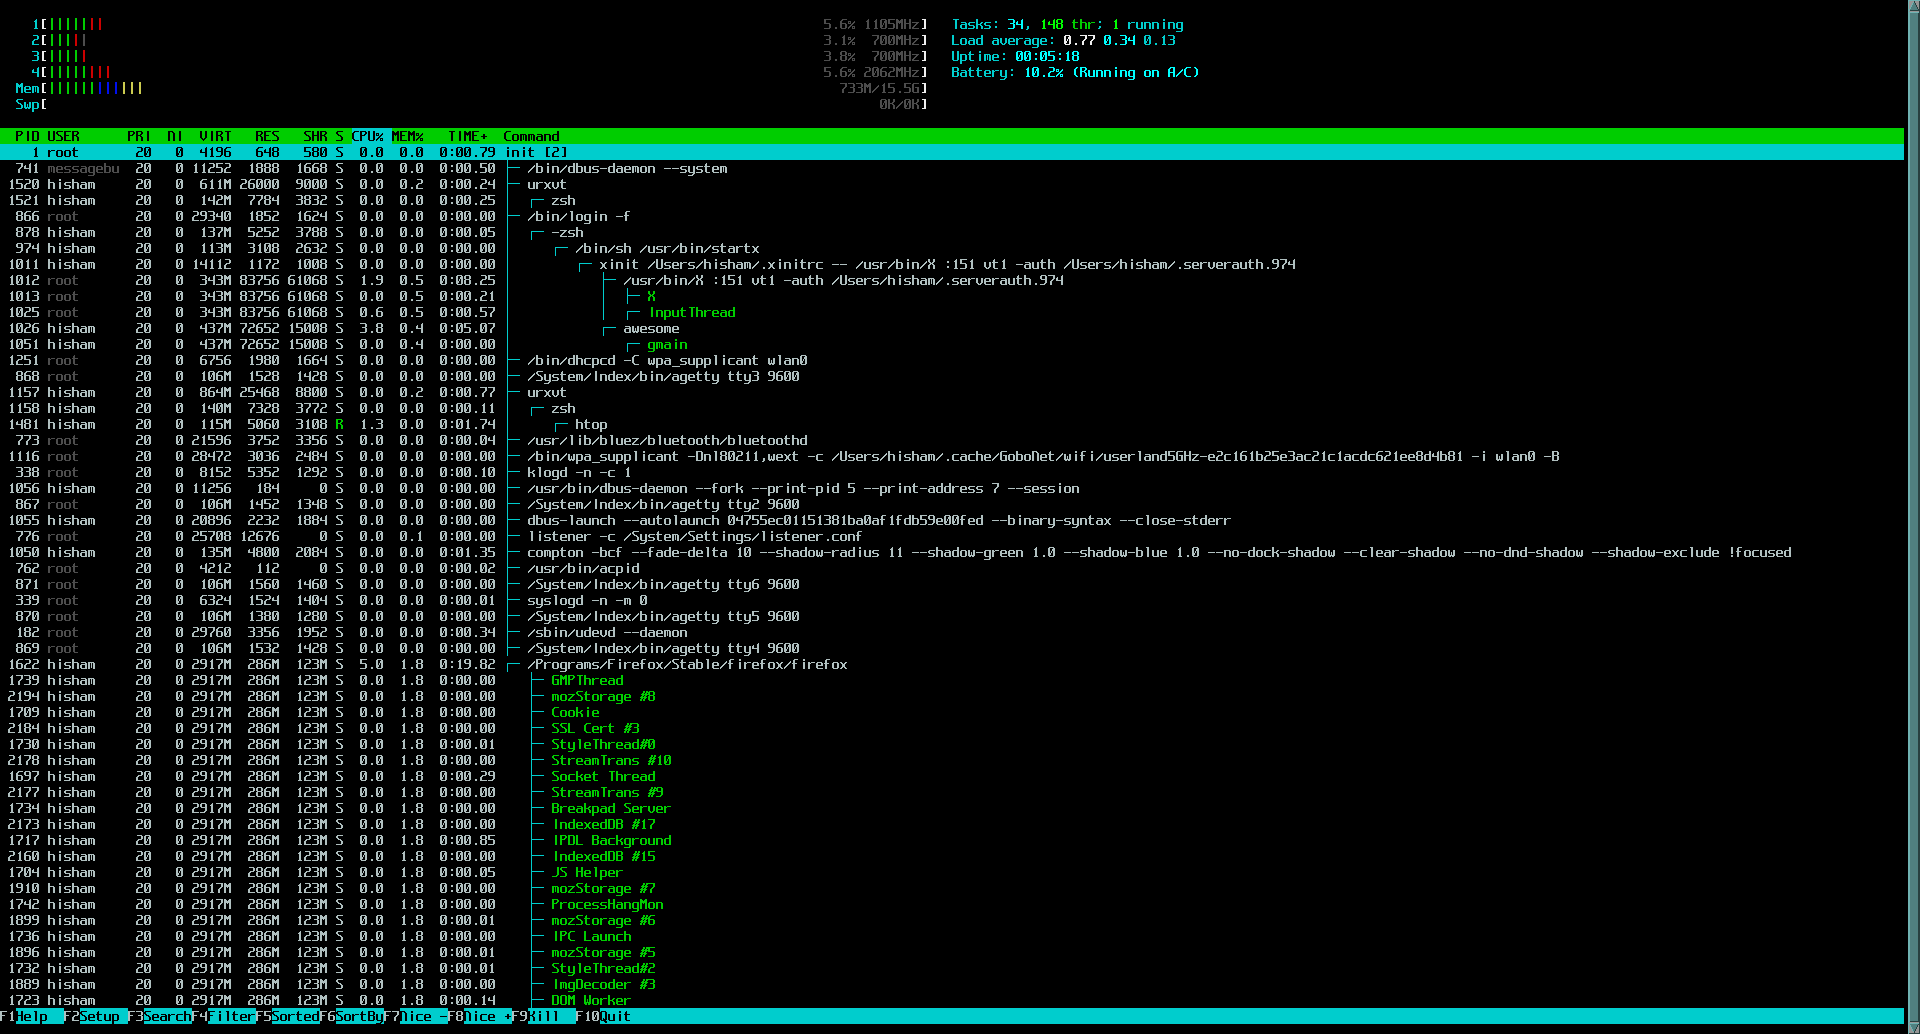Click F8 Nice + to lower priority

click(483, 1016)
